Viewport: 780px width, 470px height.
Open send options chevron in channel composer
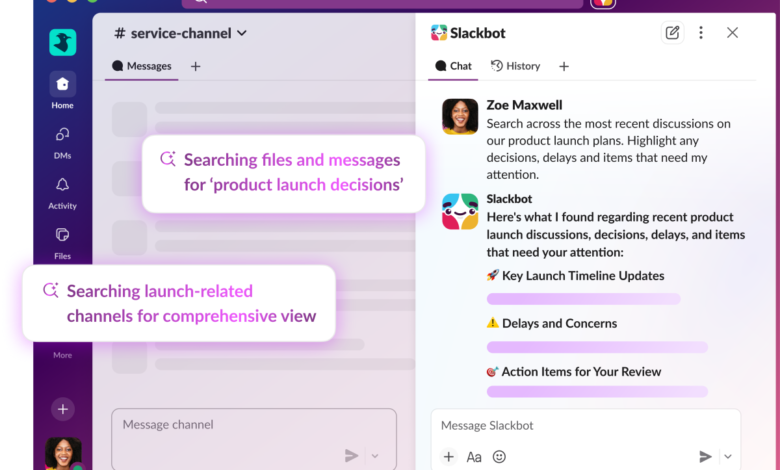375,456
